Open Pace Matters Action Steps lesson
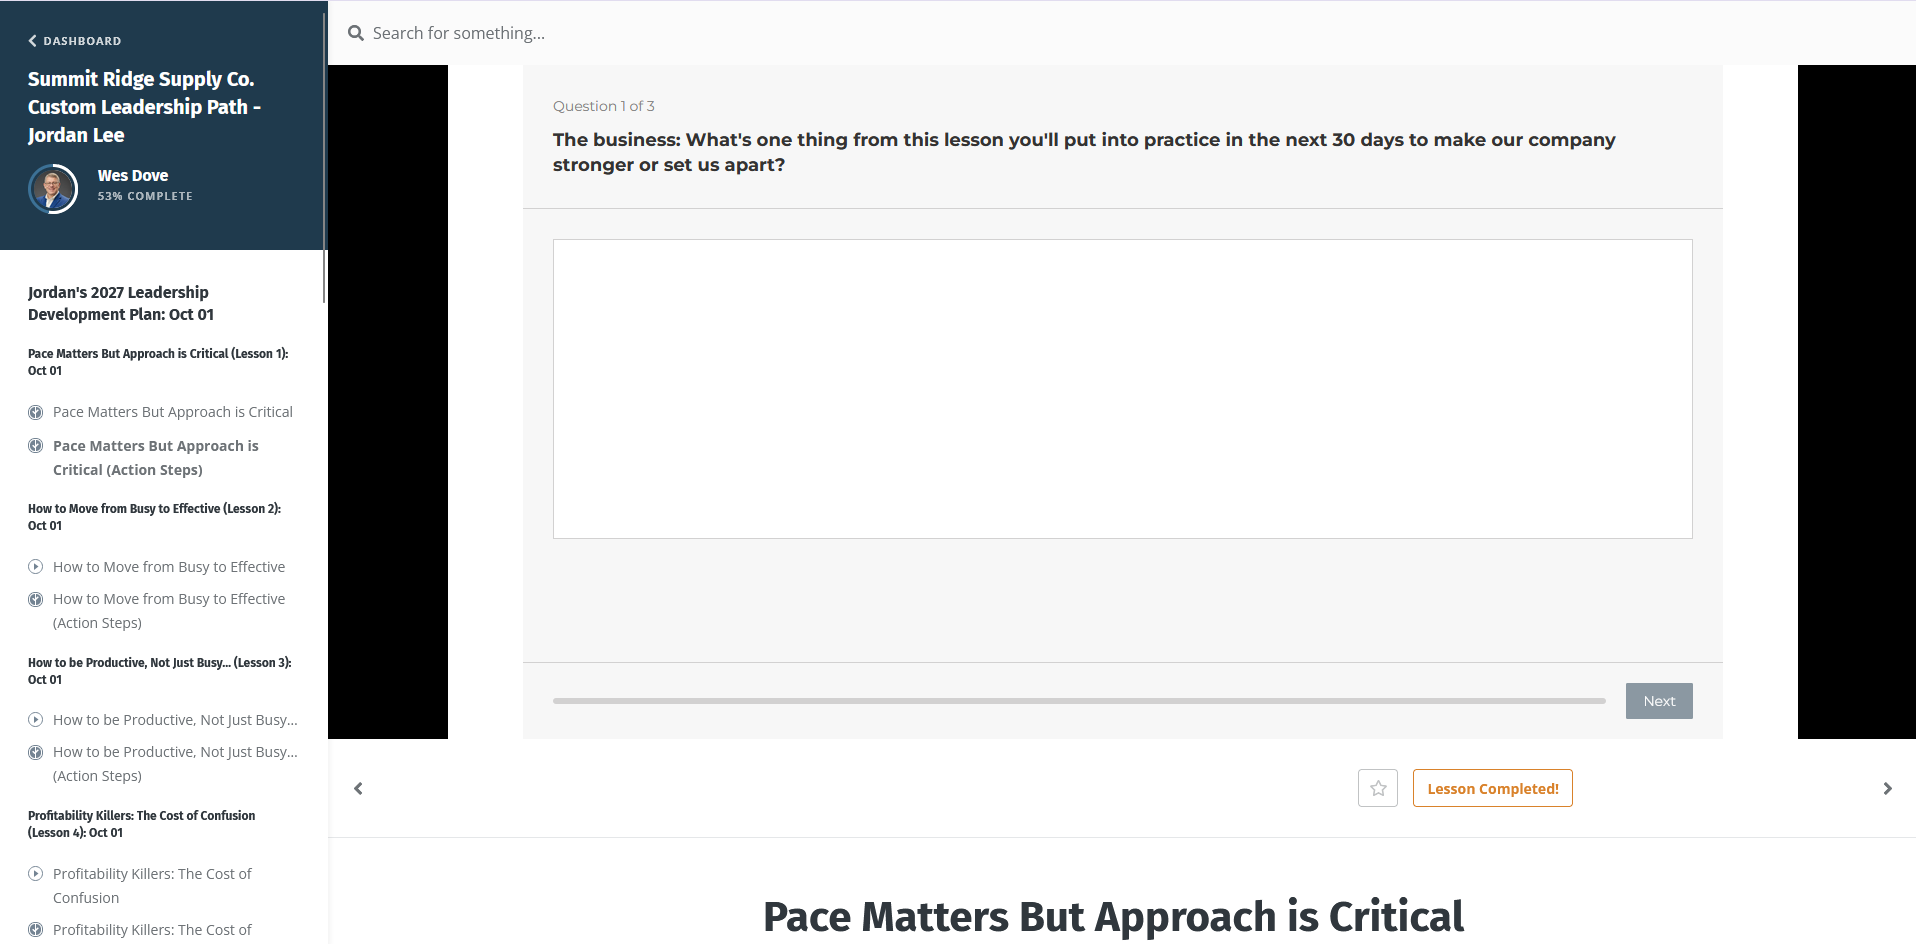Image resolution: width=1916 pixels, height=944 pixels. (x=156, y=458)
